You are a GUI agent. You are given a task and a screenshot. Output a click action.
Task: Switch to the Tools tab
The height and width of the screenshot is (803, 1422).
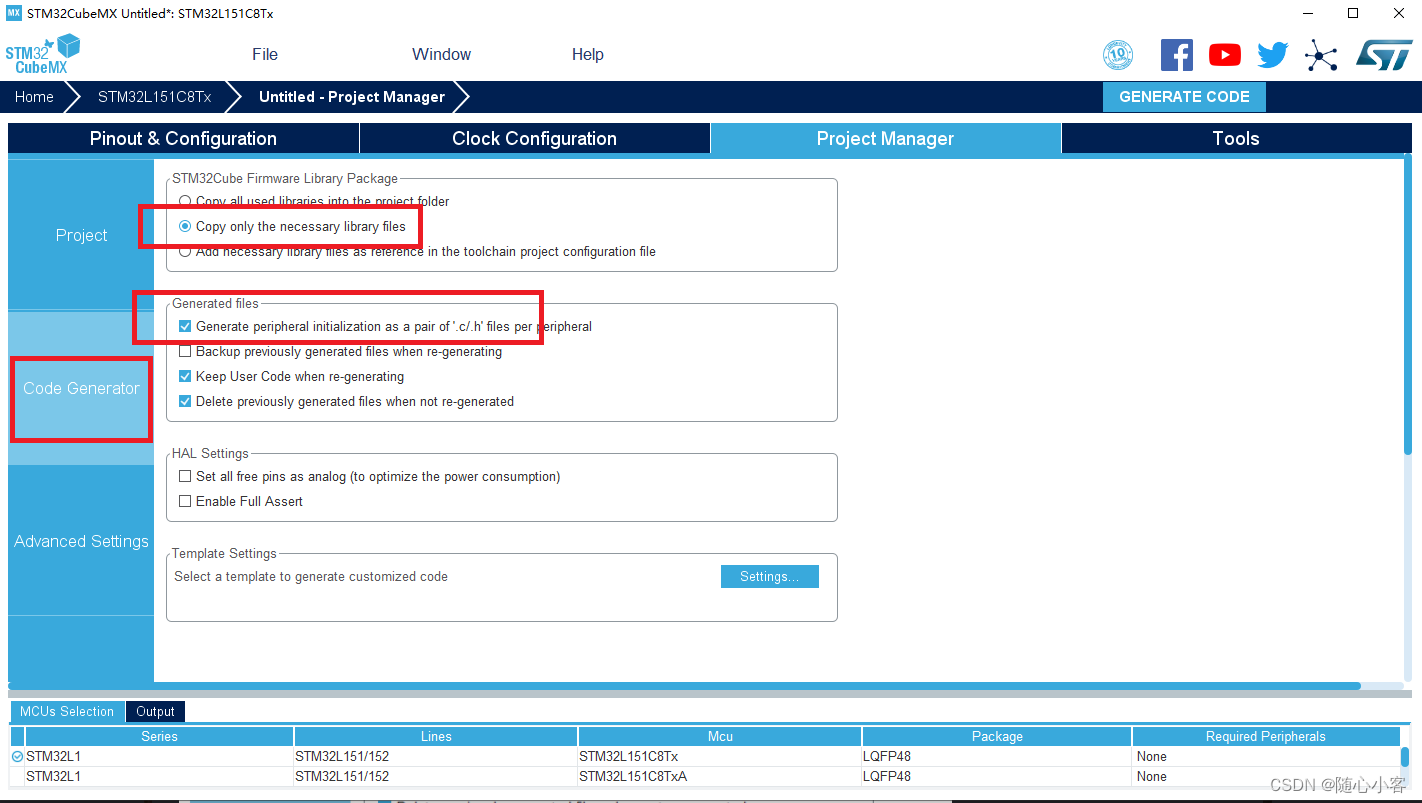tap(1236, 138)
